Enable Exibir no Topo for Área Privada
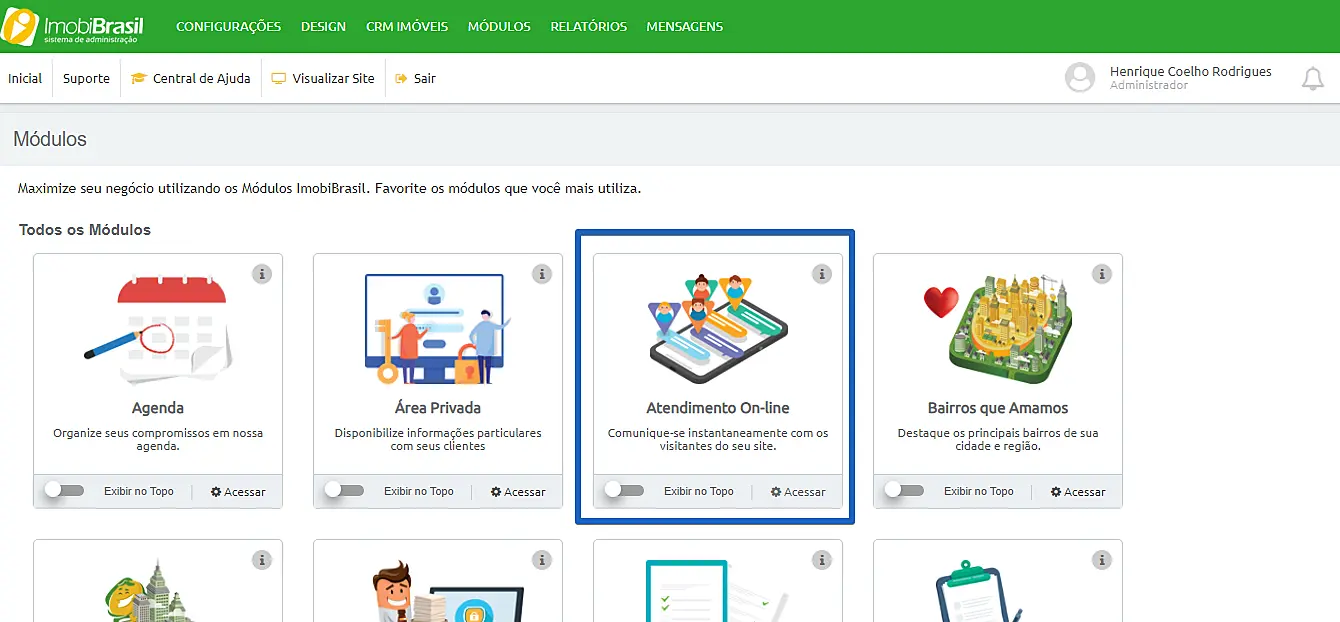The height and width of the screenshot is (622, 1340). [x=345, y=491]
